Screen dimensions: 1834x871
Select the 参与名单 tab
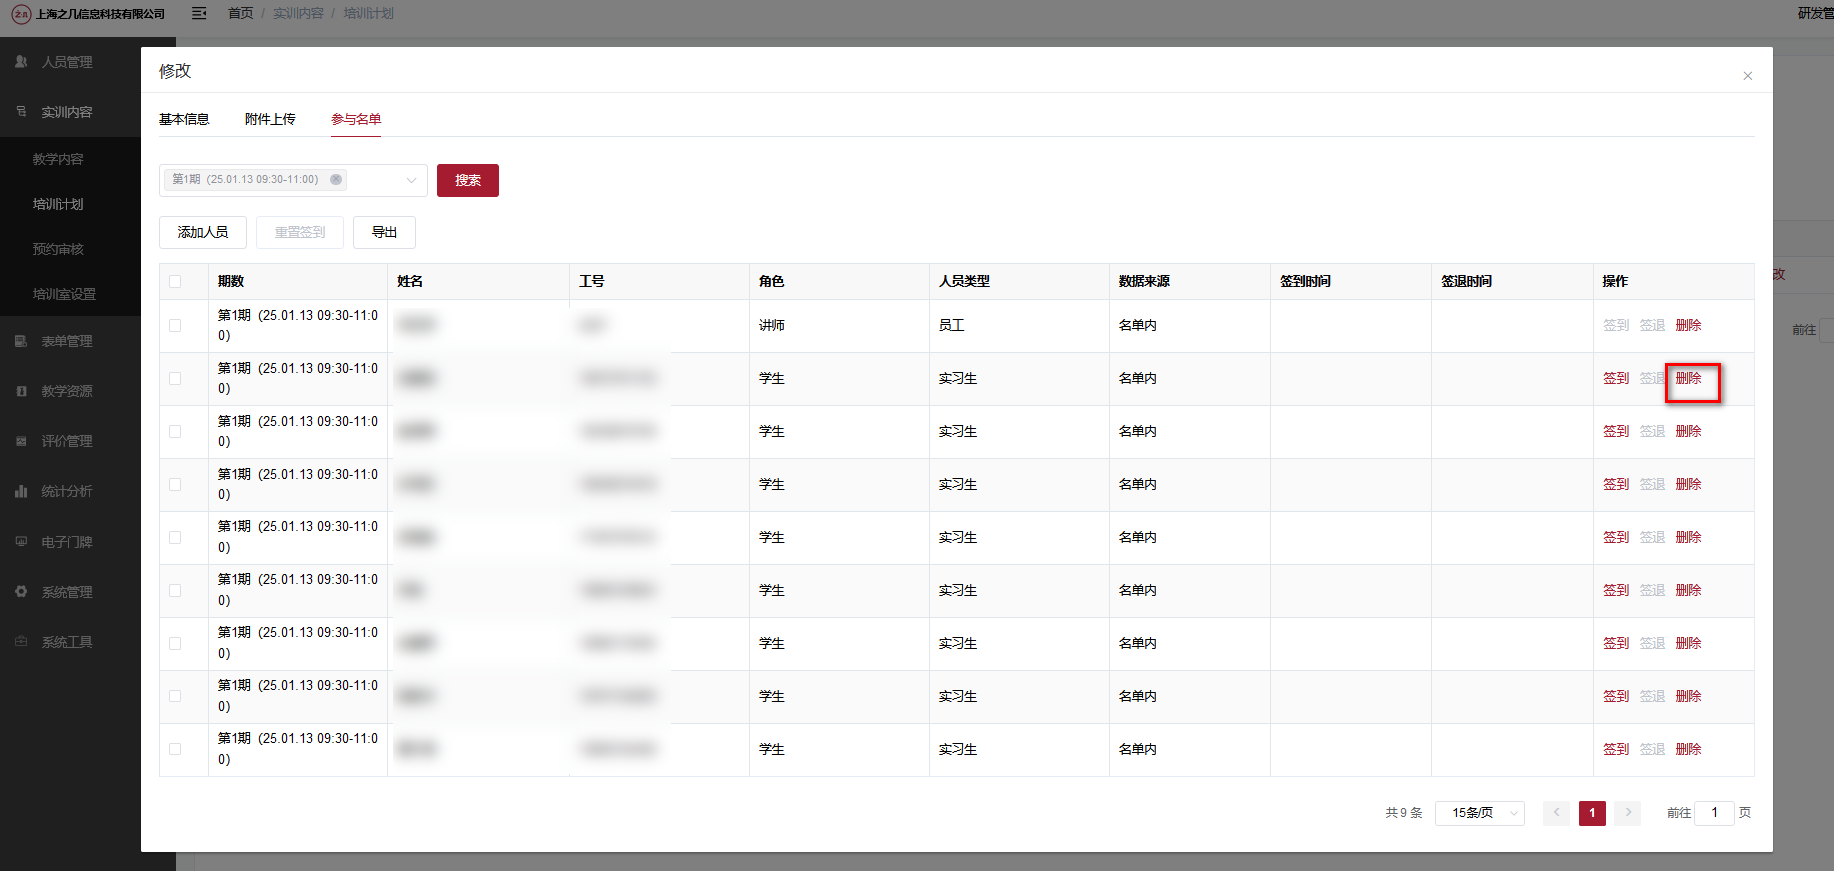point(356,119)
